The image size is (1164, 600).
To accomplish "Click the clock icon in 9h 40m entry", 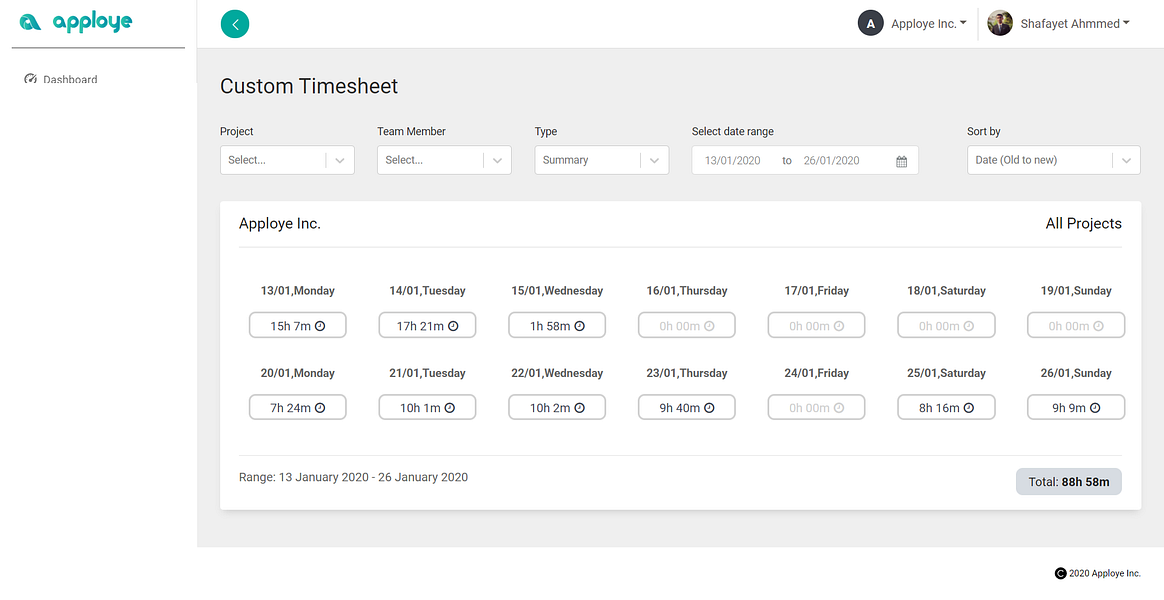I will pyautogui.click(x=709, y=408).
